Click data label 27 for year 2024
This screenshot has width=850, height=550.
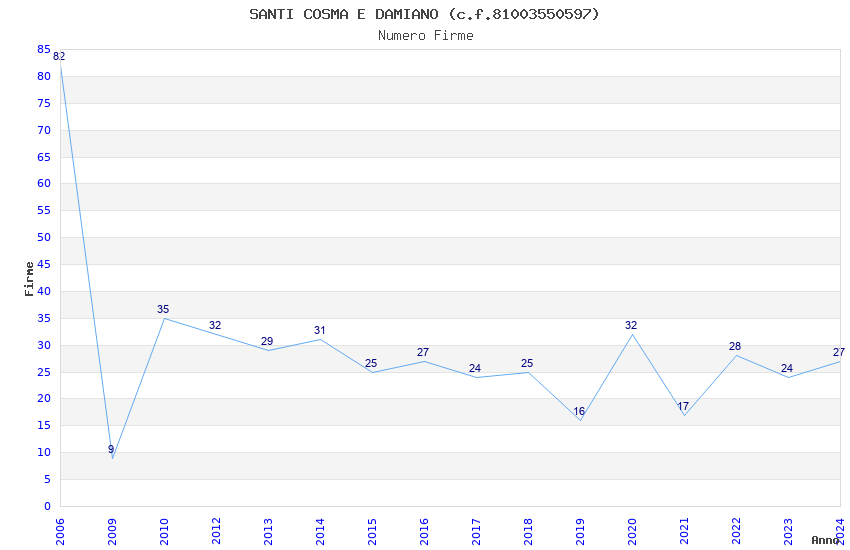[839, 352]
